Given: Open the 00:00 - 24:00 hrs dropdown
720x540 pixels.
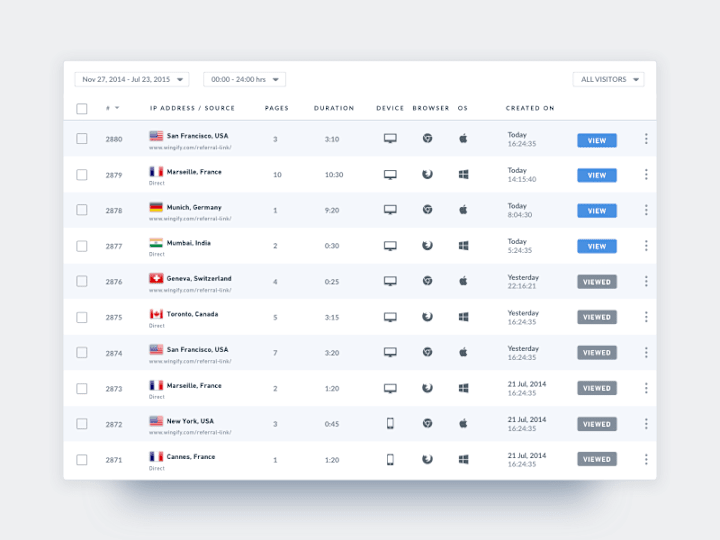Looking at the screenshot, I should coord(245,79).
